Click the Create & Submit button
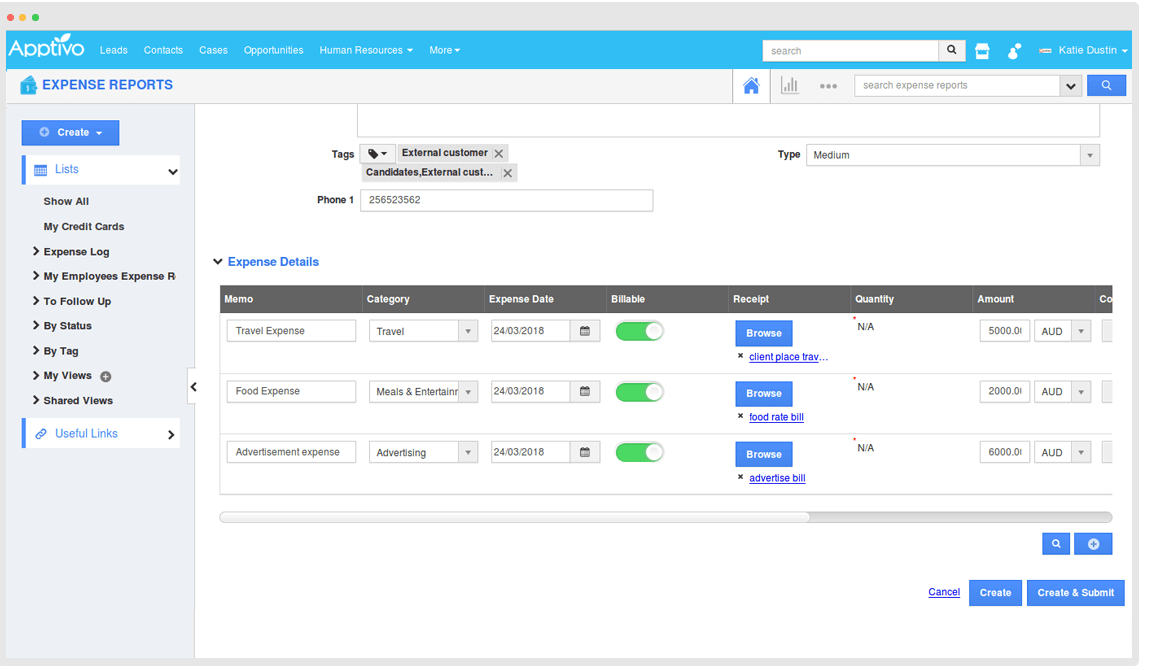This screenshot has height=670, width=1150. point(1075,593)
